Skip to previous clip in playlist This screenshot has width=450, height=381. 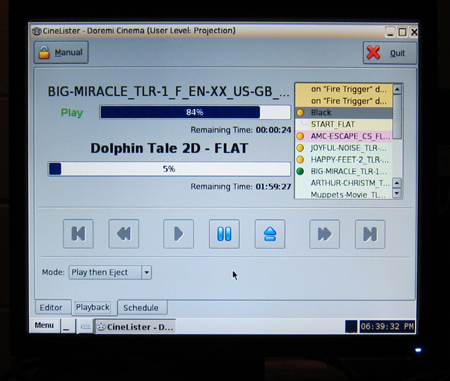[78, 234]
